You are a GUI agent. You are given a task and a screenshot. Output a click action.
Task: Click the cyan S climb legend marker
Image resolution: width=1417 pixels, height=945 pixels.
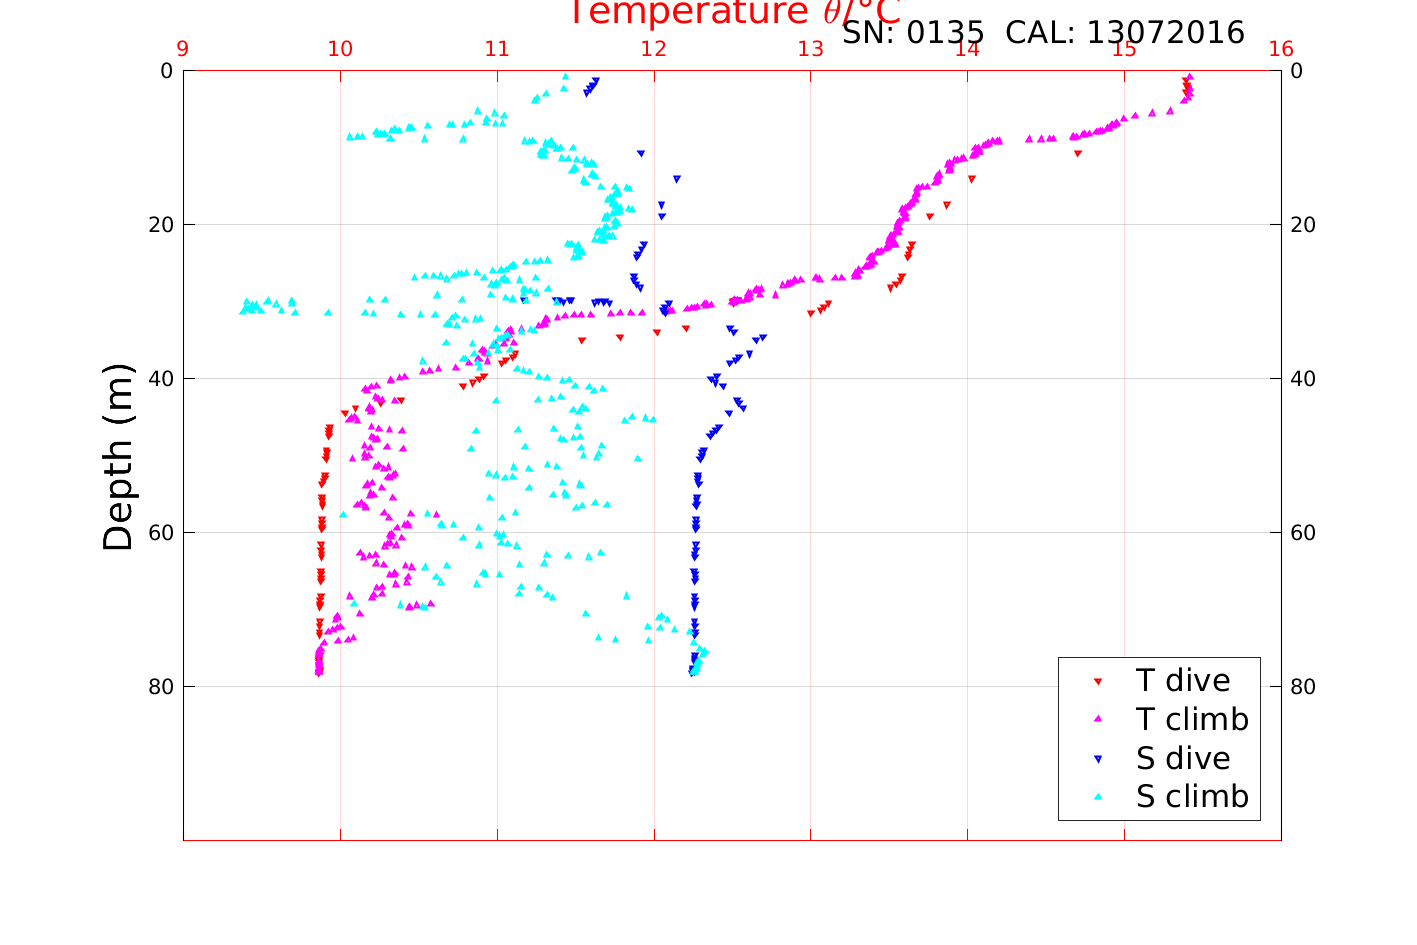click(x=1097, y=797)
